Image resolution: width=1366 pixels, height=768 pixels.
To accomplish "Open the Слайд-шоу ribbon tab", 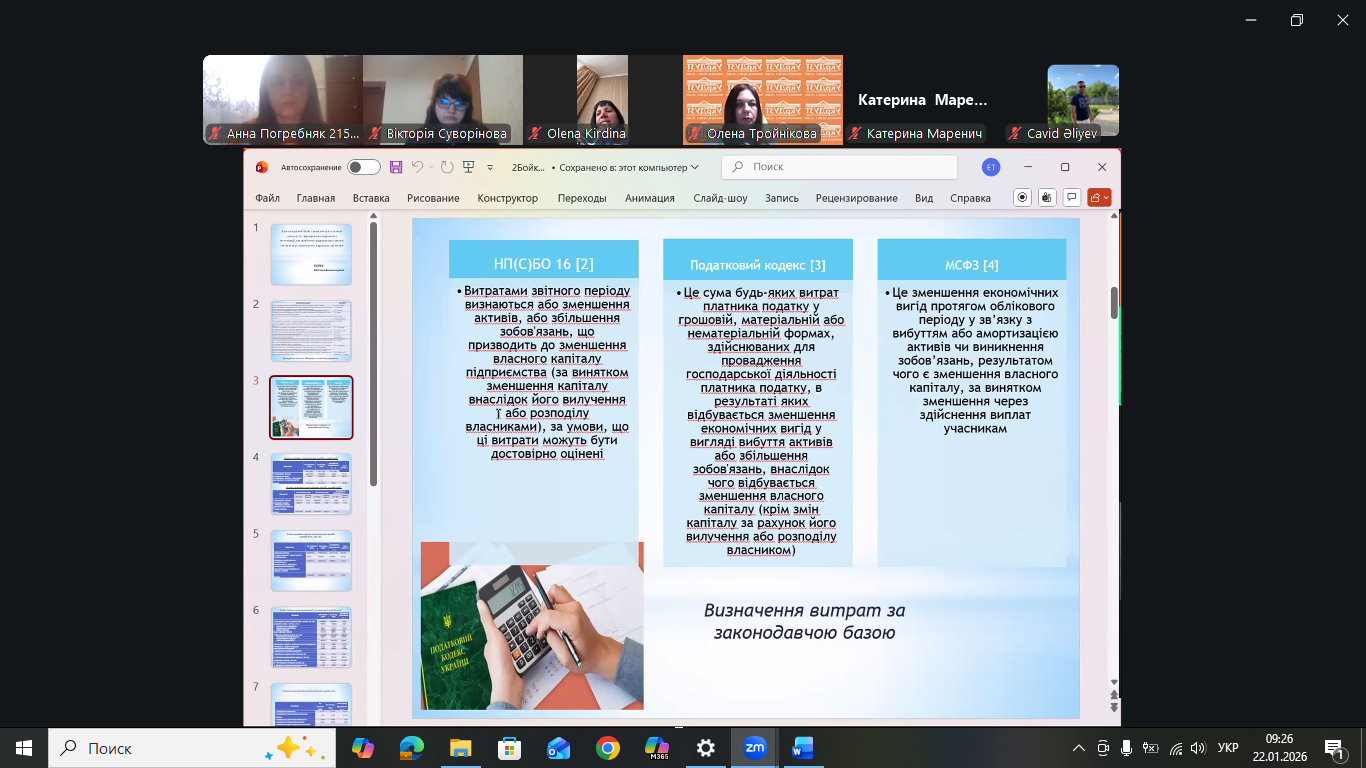I will coord(720,198).
